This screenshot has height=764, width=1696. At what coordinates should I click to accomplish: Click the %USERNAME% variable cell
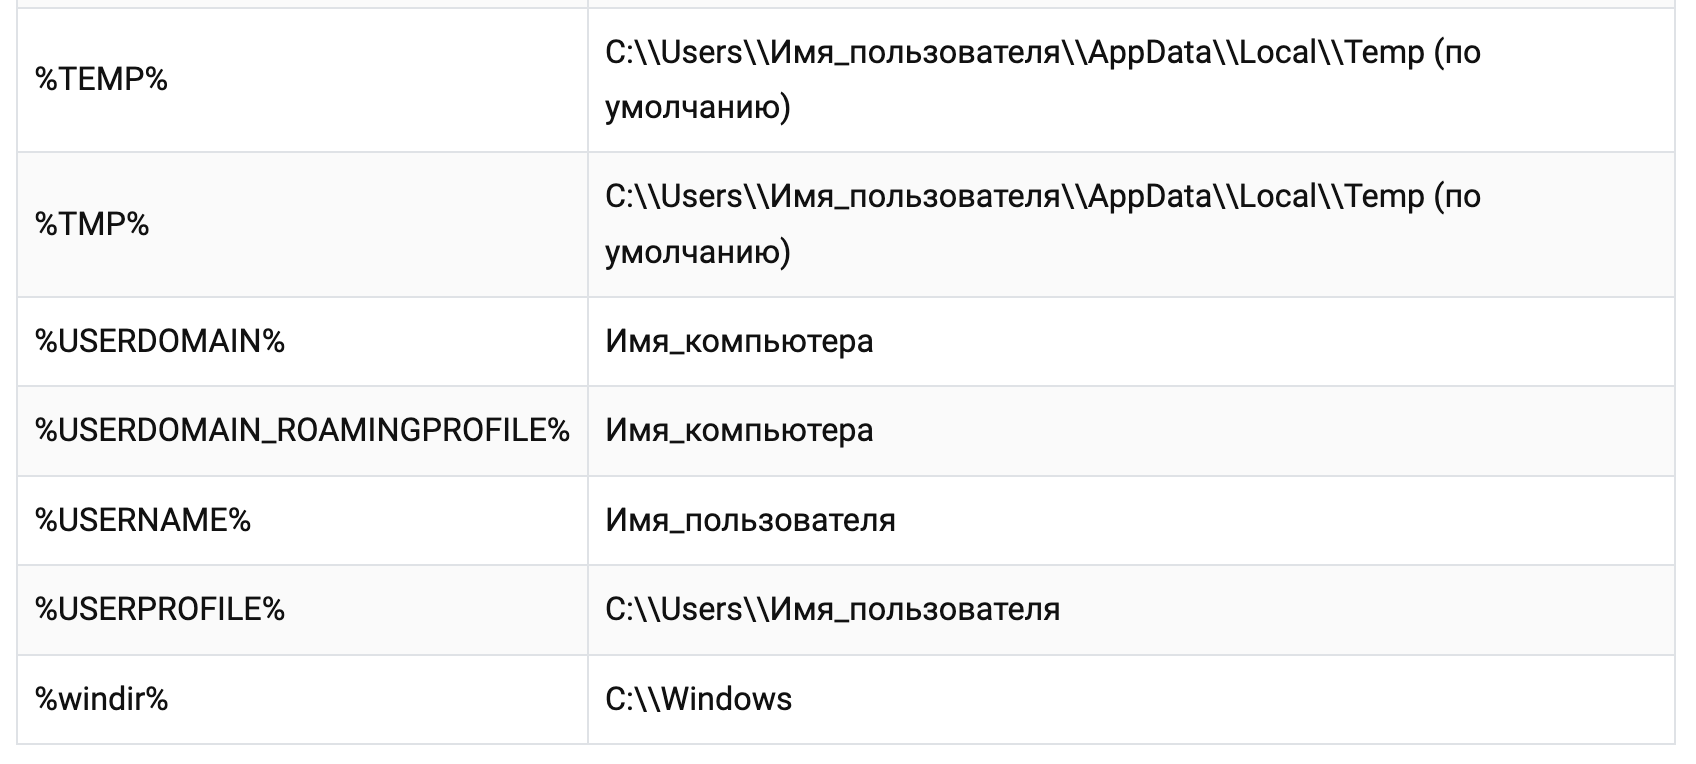143,520
